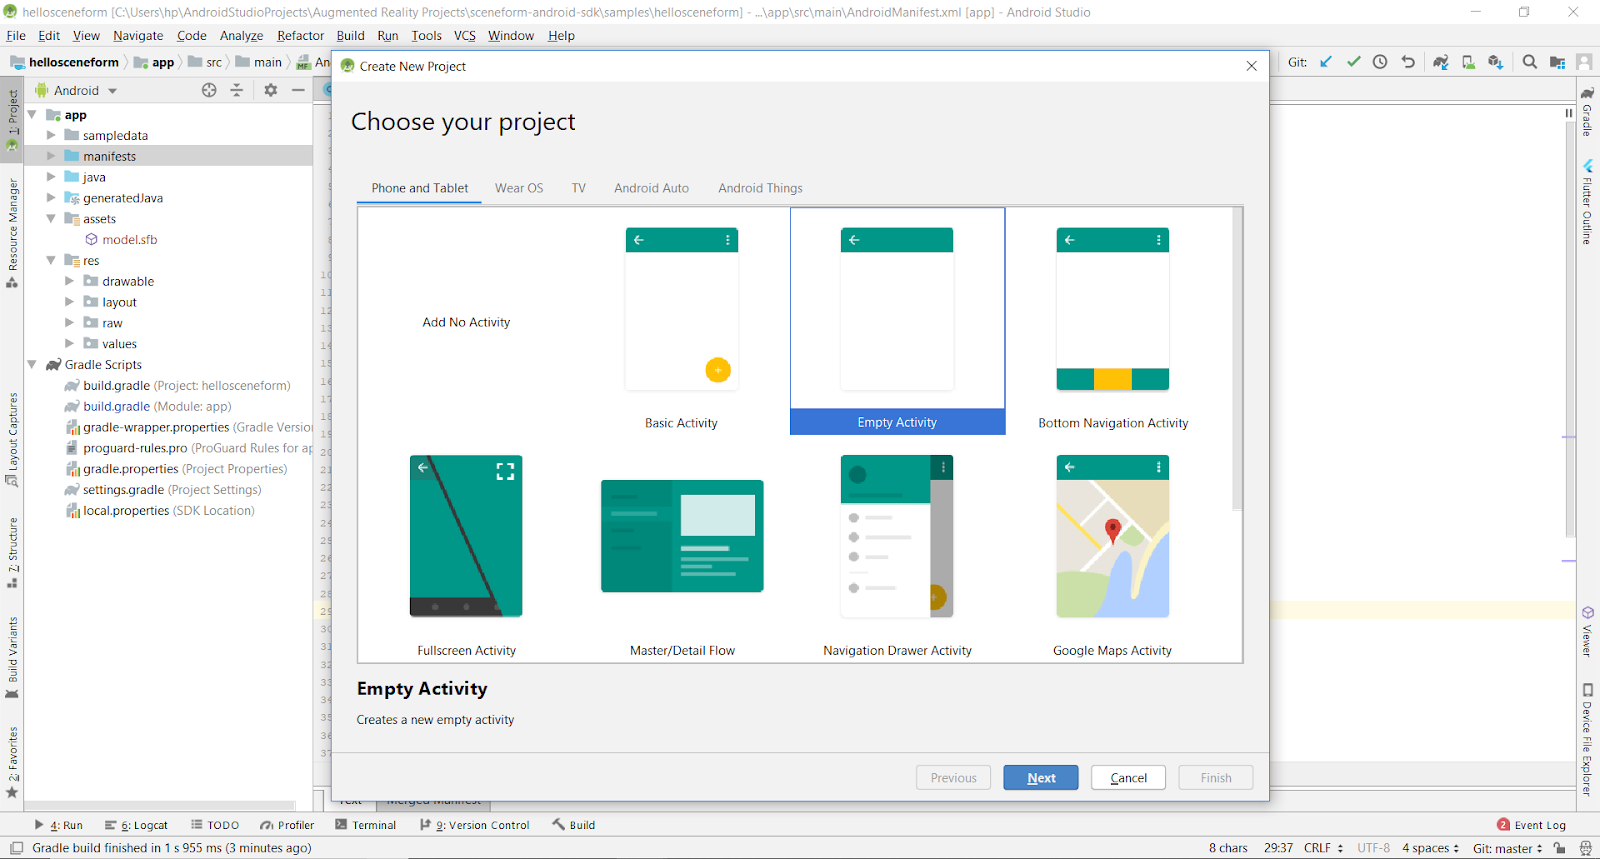Click the Next button
This screenshot has width=1600, height=859.
(1041, 778)
